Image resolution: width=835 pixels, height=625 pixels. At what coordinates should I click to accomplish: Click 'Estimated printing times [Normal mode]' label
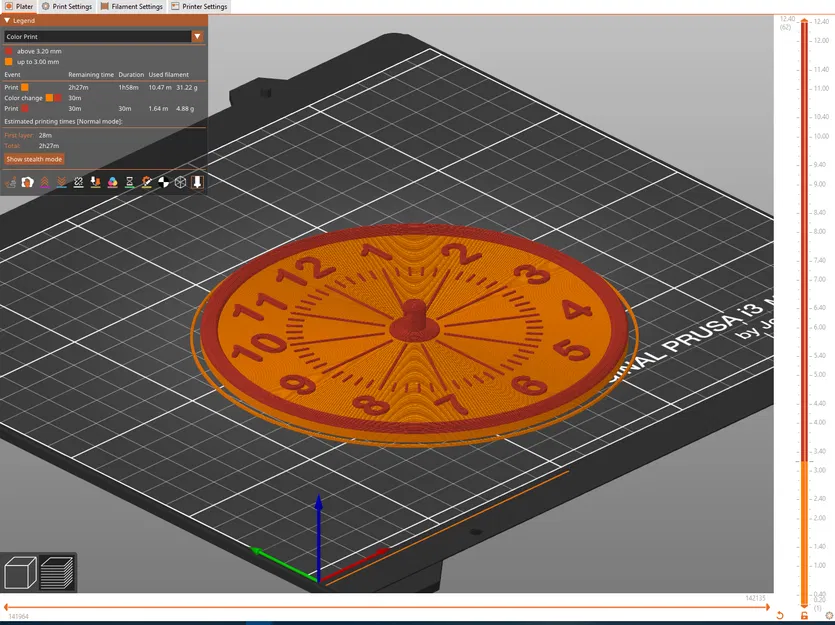click(63, 121)
